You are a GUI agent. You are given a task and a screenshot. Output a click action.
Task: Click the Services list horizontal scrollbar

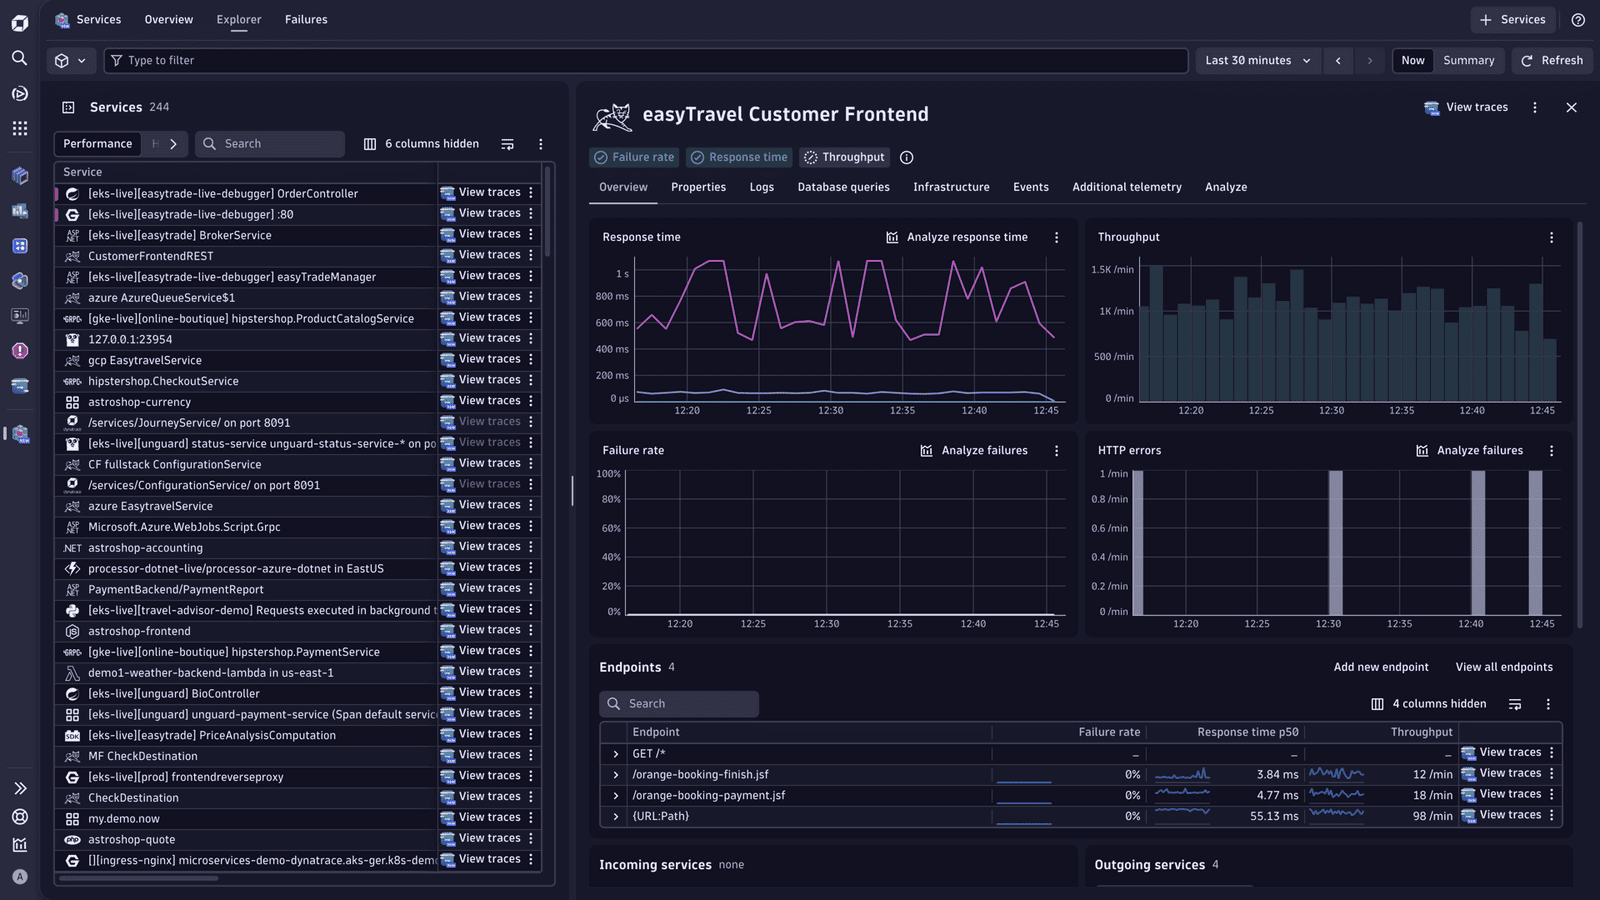click(139, 878)
